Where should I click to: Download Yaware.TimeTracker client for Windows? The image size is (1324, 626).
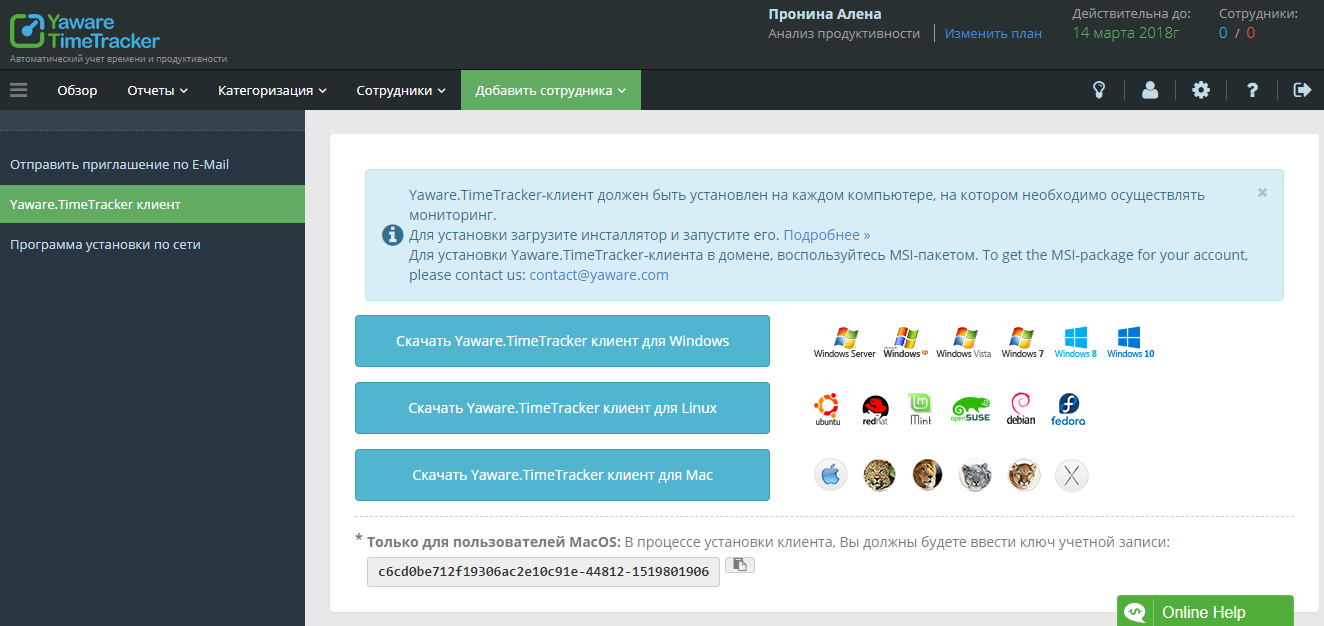562,341
